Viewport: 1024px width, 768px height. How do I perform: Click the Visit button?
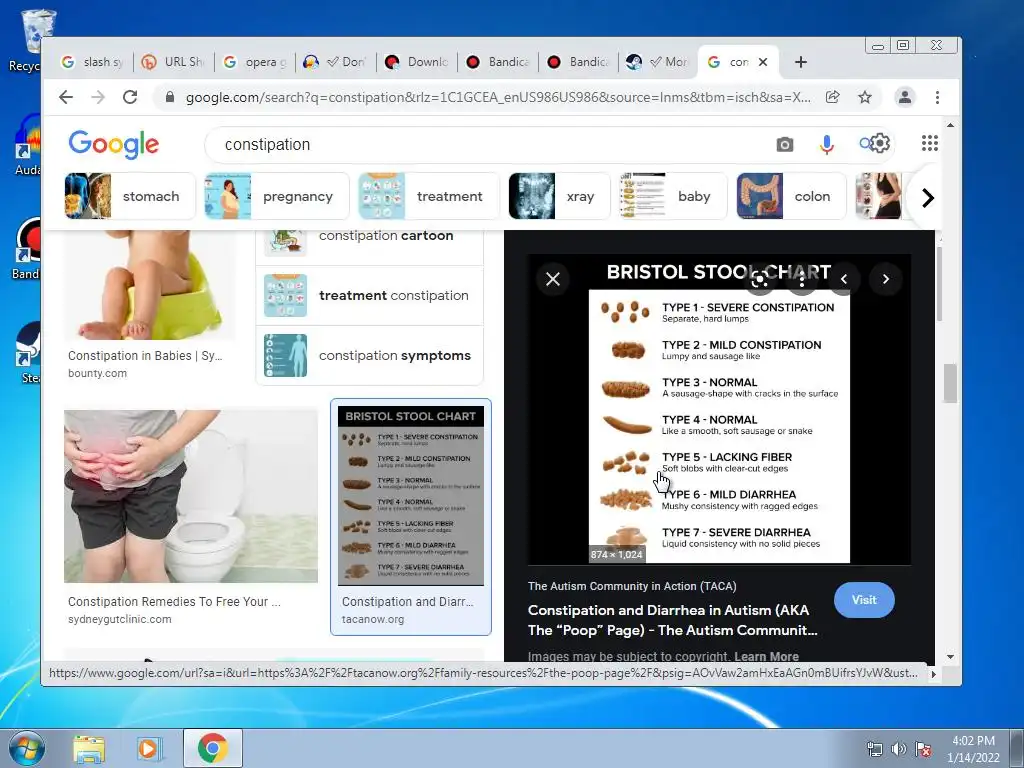tap(864, 600)
